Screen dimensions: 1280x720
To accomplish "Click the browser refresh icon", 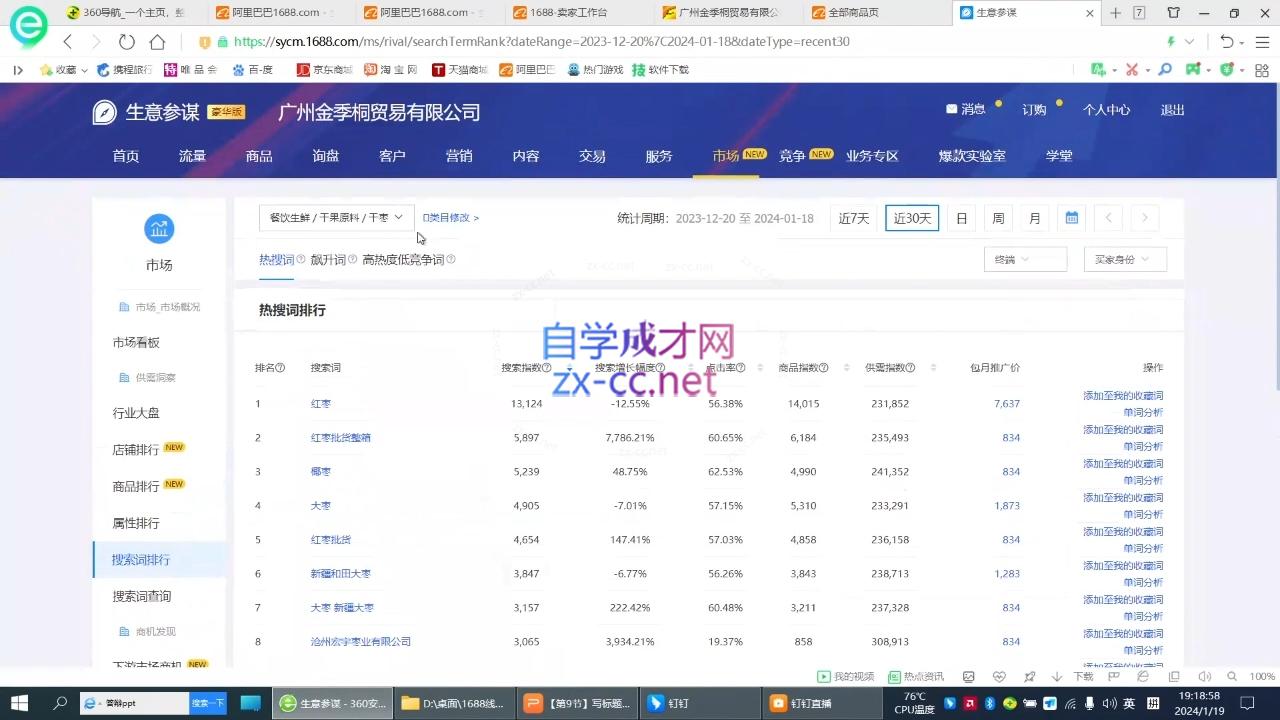I will point(126,42).
